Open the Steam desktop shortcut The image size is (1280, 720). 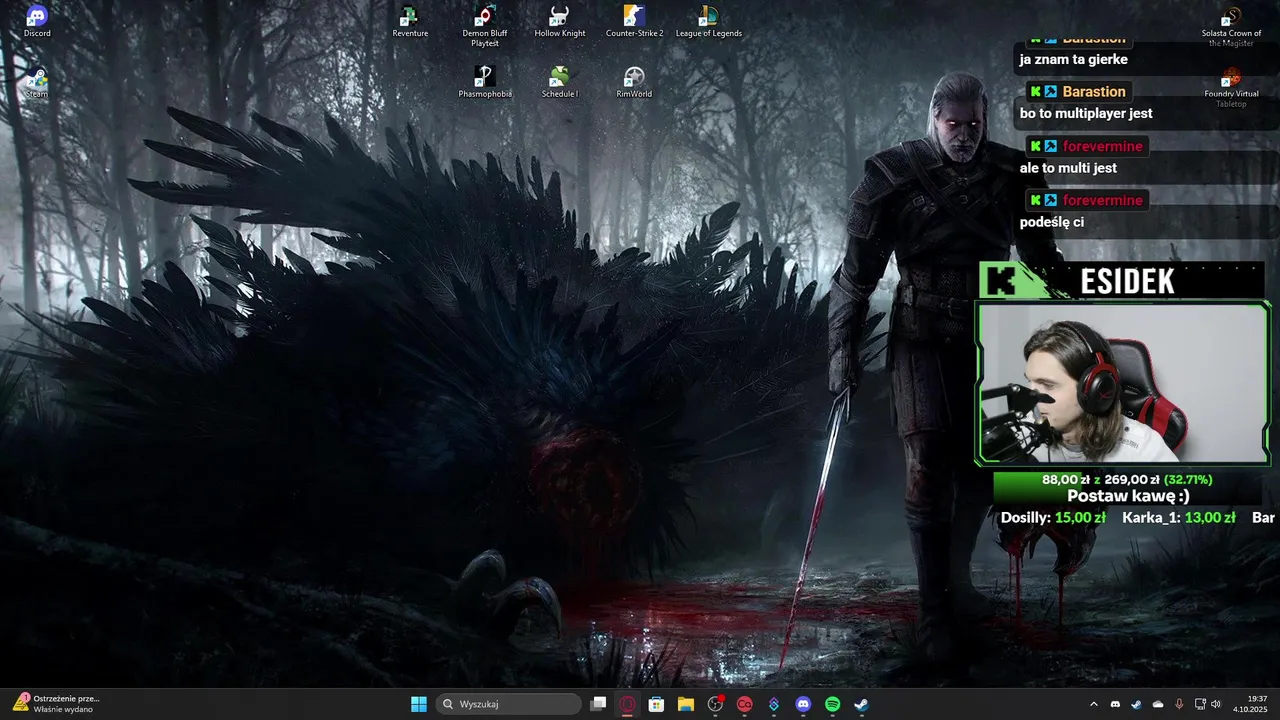(x=37, y=82)
